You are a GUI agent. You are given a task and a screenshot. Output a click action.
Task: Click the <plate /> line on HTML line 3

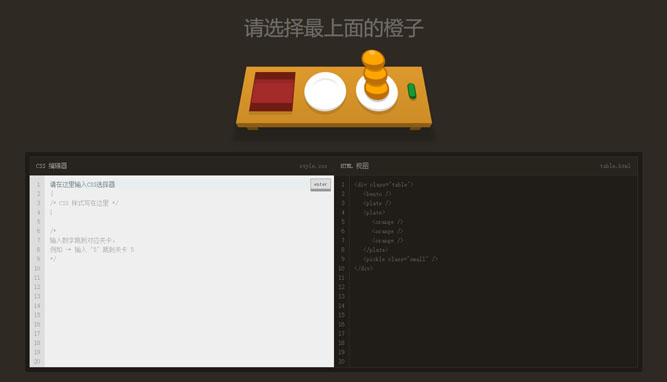(x=377, y=203)
